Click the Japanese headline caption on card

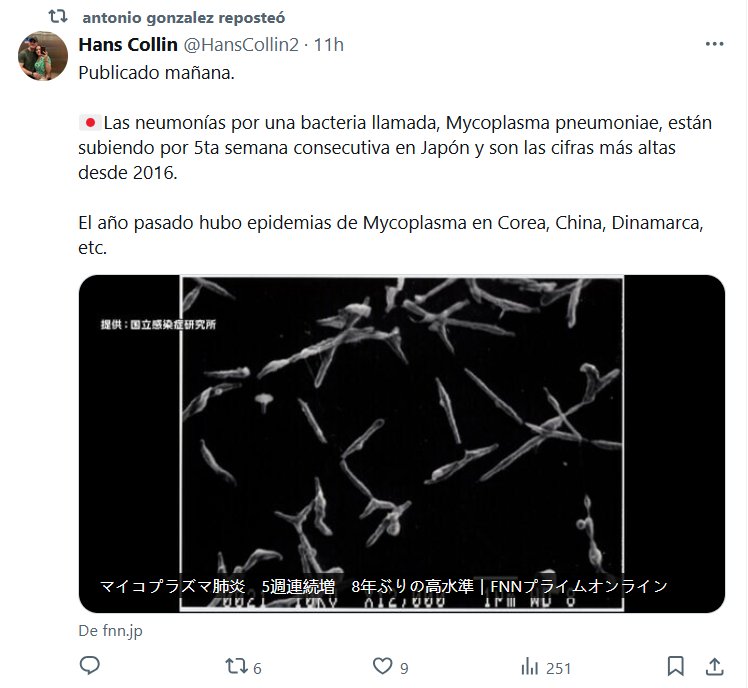tap(384, 586)
